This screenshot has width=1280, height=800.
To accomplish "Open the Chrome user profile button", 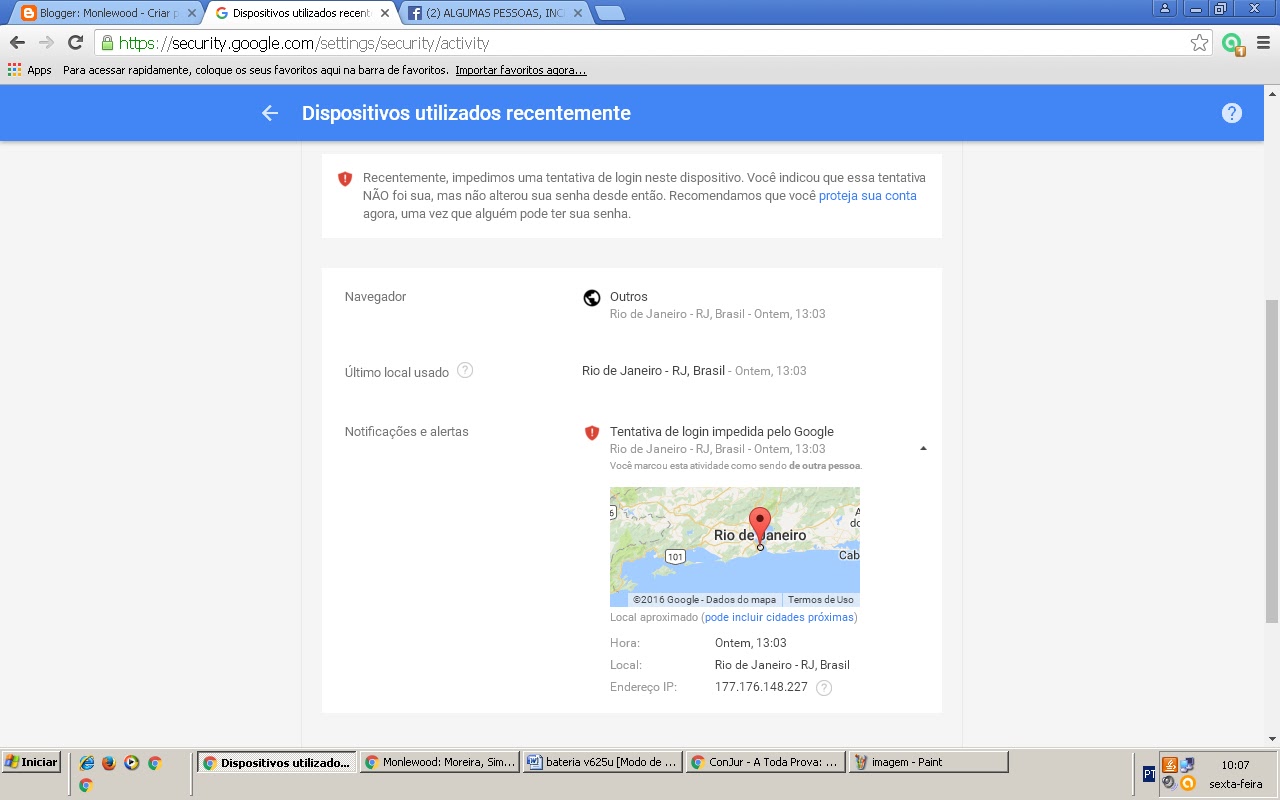I will (x=1164, y=8).
